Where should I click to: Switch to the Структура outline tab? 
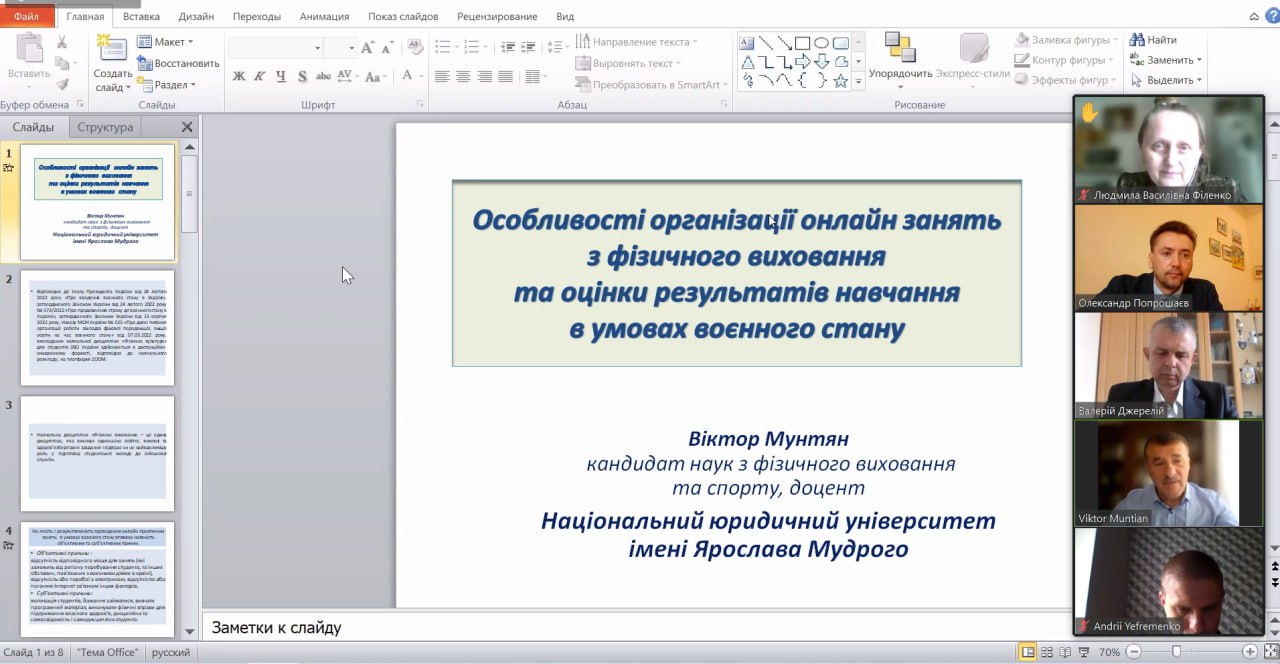click(x=105, y=127)
